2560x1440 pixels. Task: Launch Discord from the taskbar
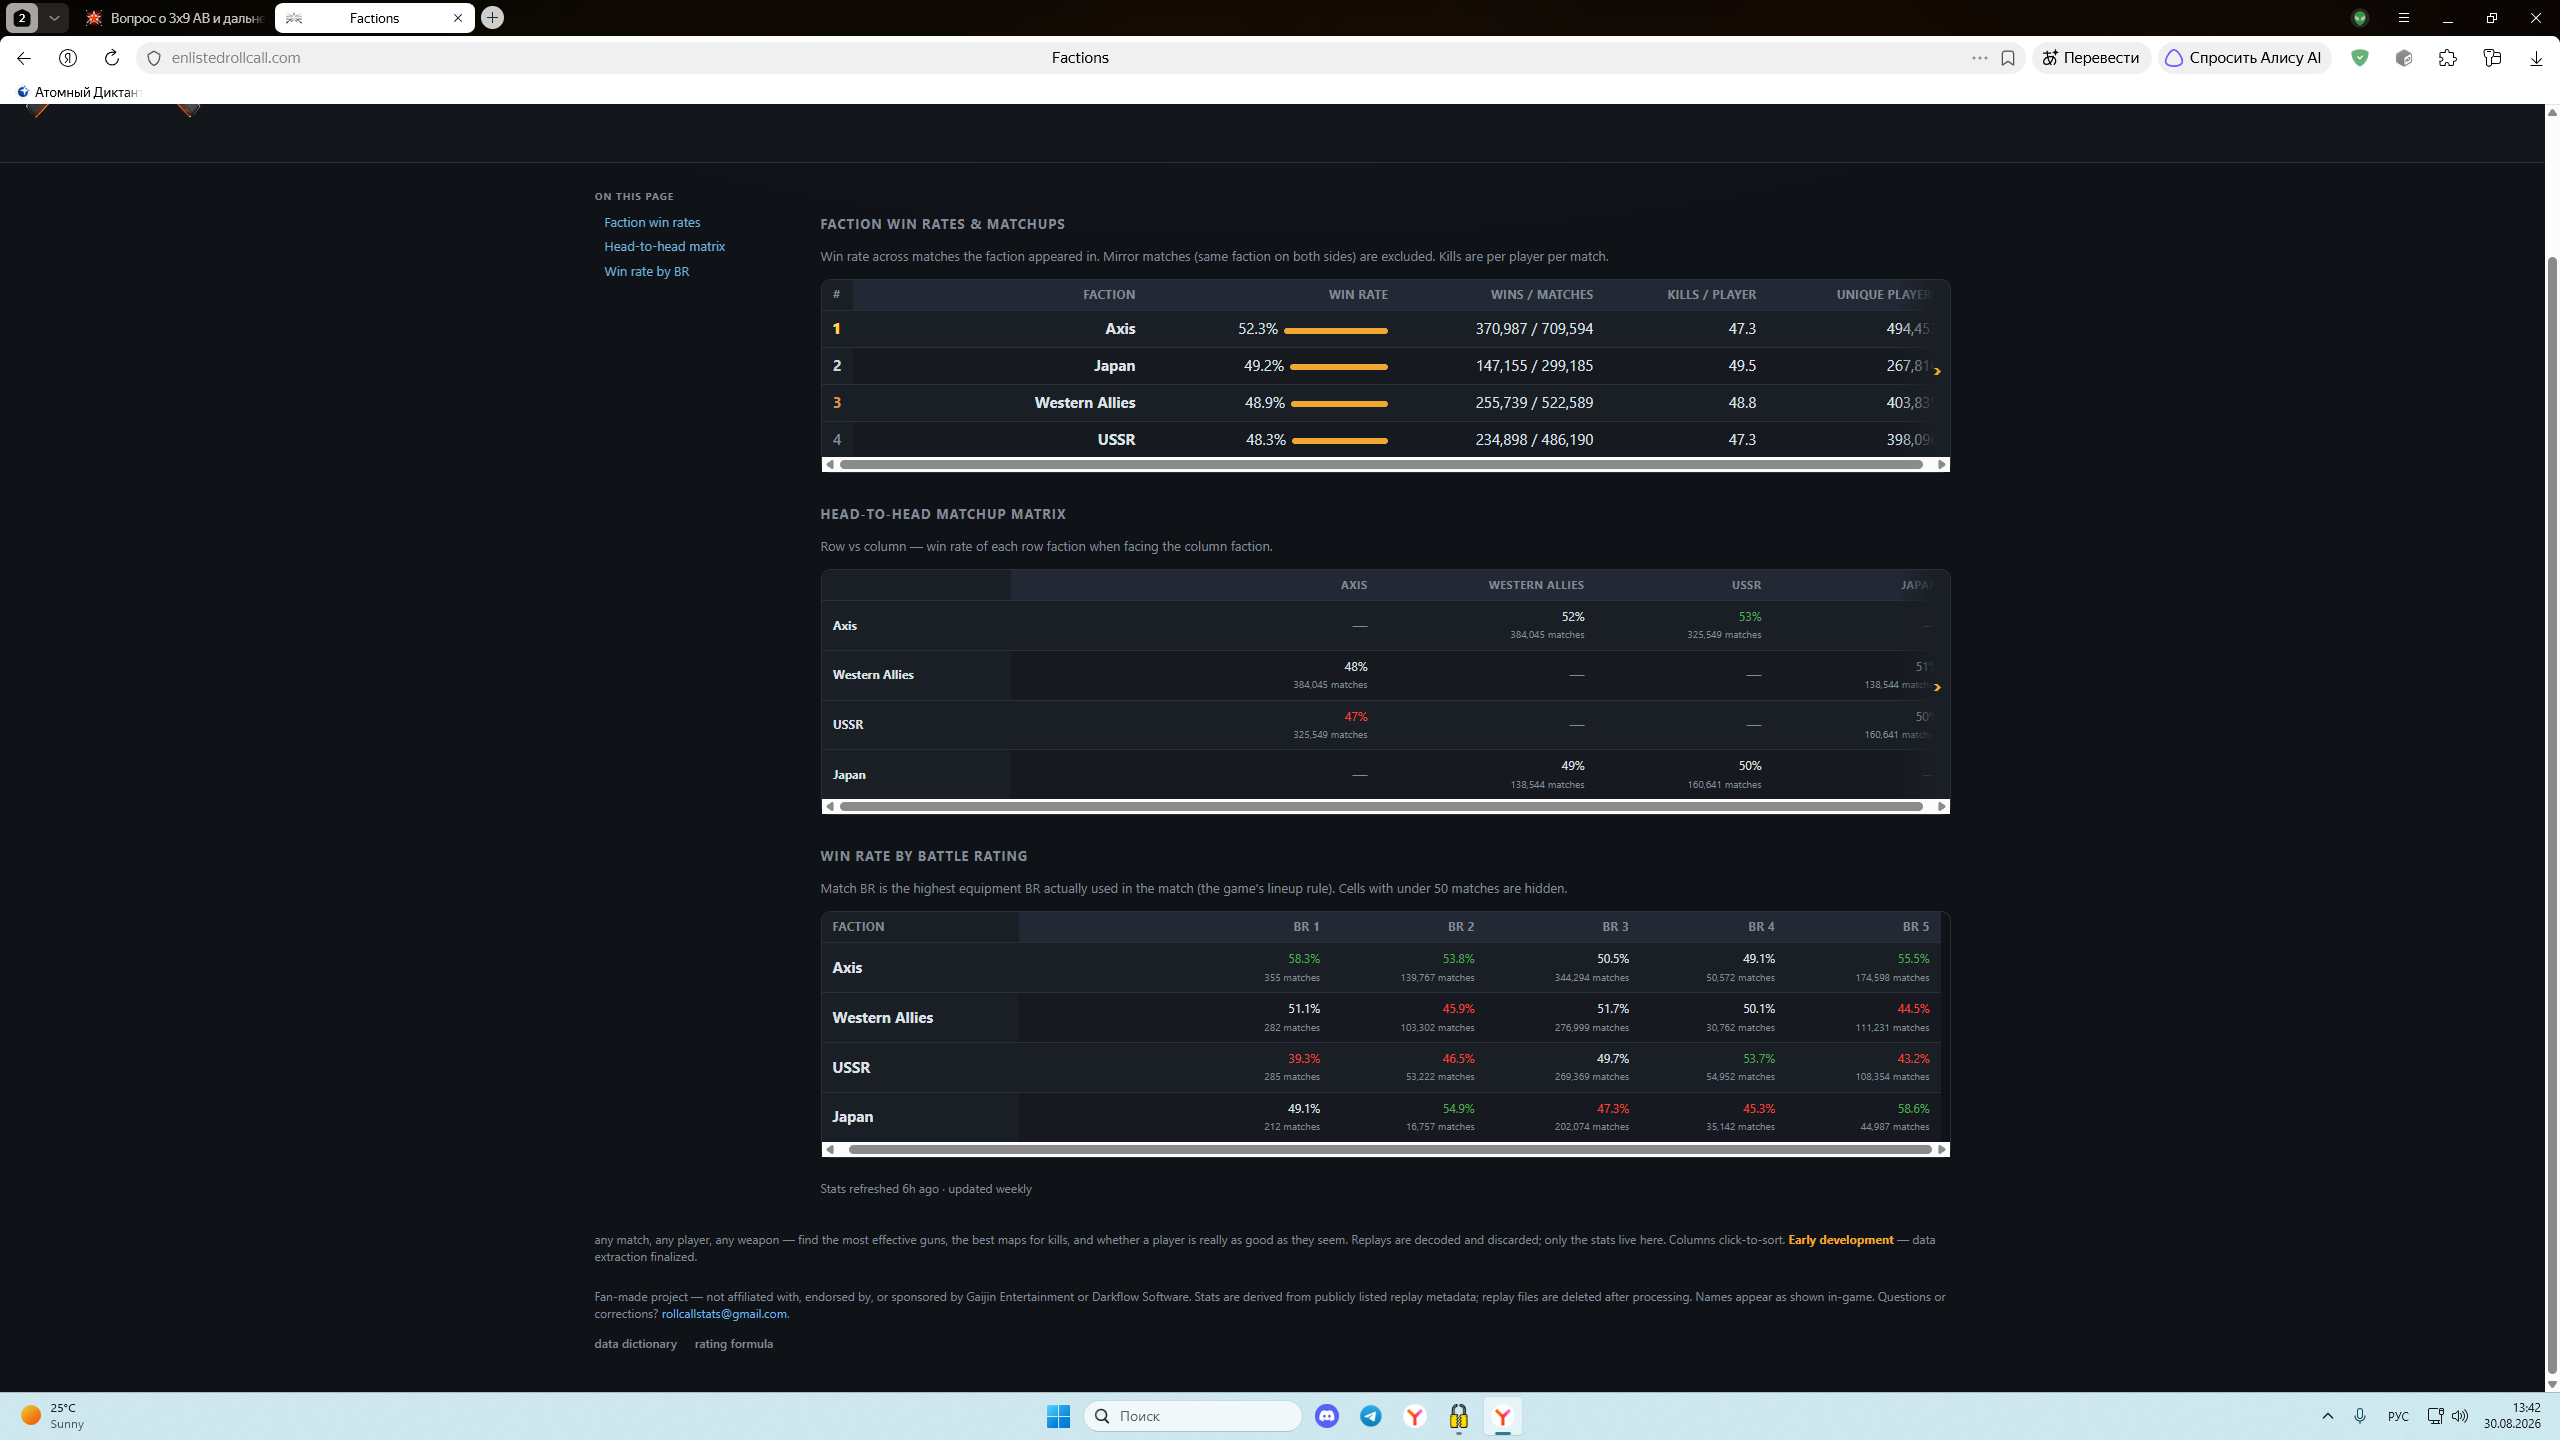tap(1327, 1416)
